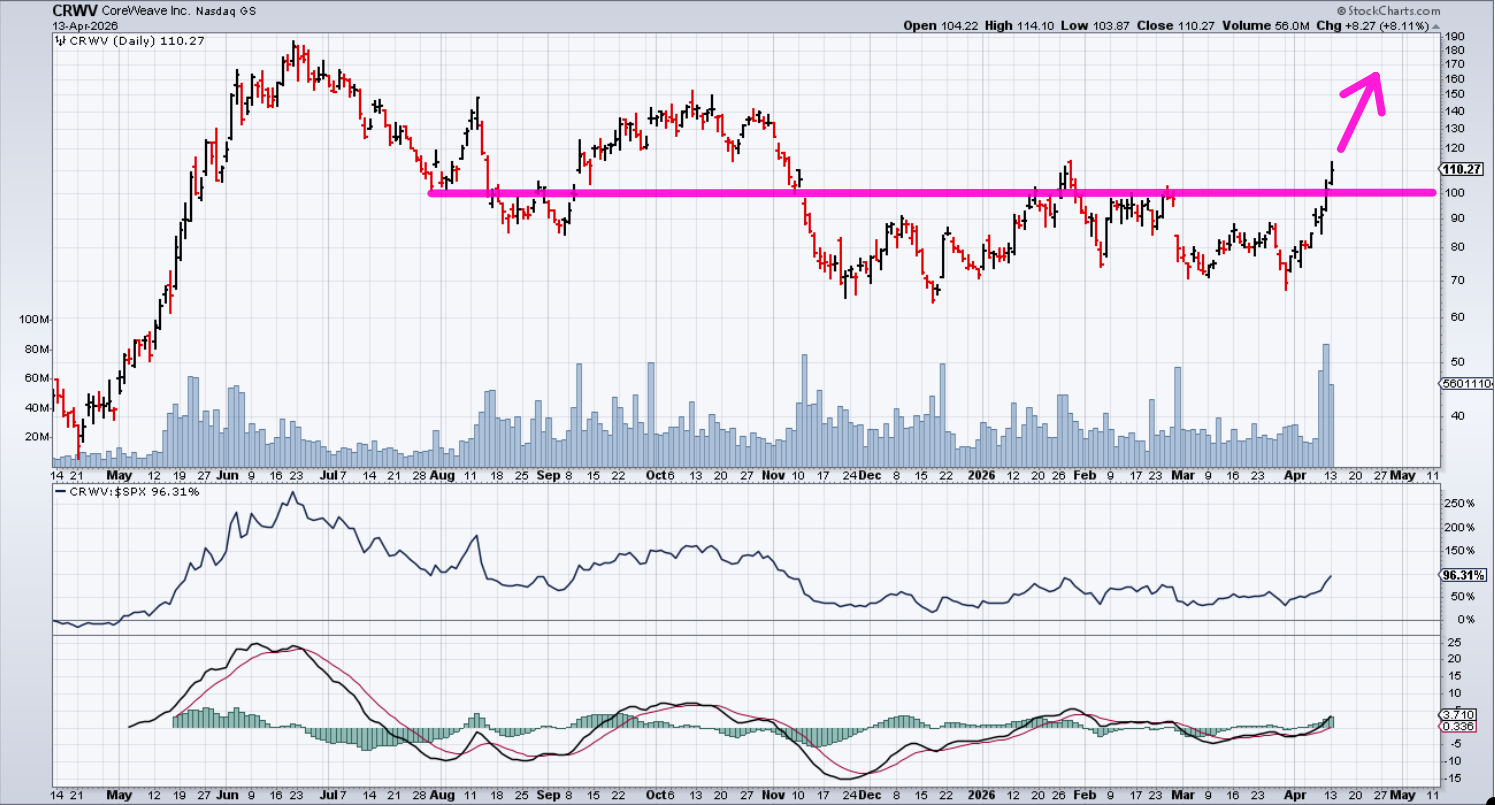Click the 60M volume axis label
The width and height of the screenshot is (1495, 805).
pos(39,378)
